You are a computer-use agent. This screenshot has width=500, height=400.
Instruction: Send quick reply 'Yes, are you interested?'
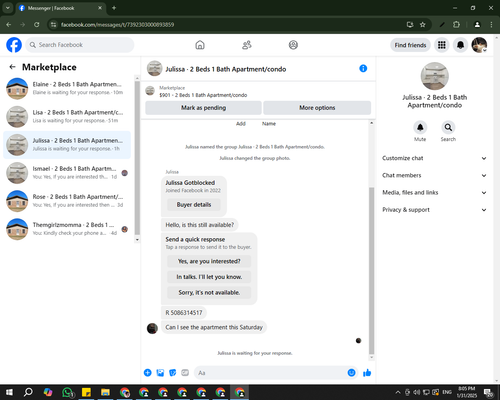click(x=209, y=261)
